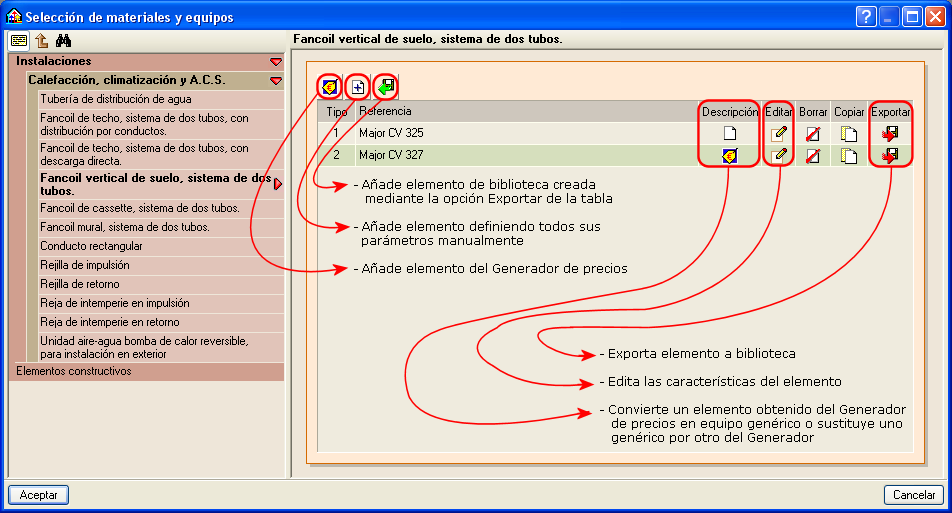Open description of Major CV 325
This screenshot has height=513, width=952.
tap(730, 133)
